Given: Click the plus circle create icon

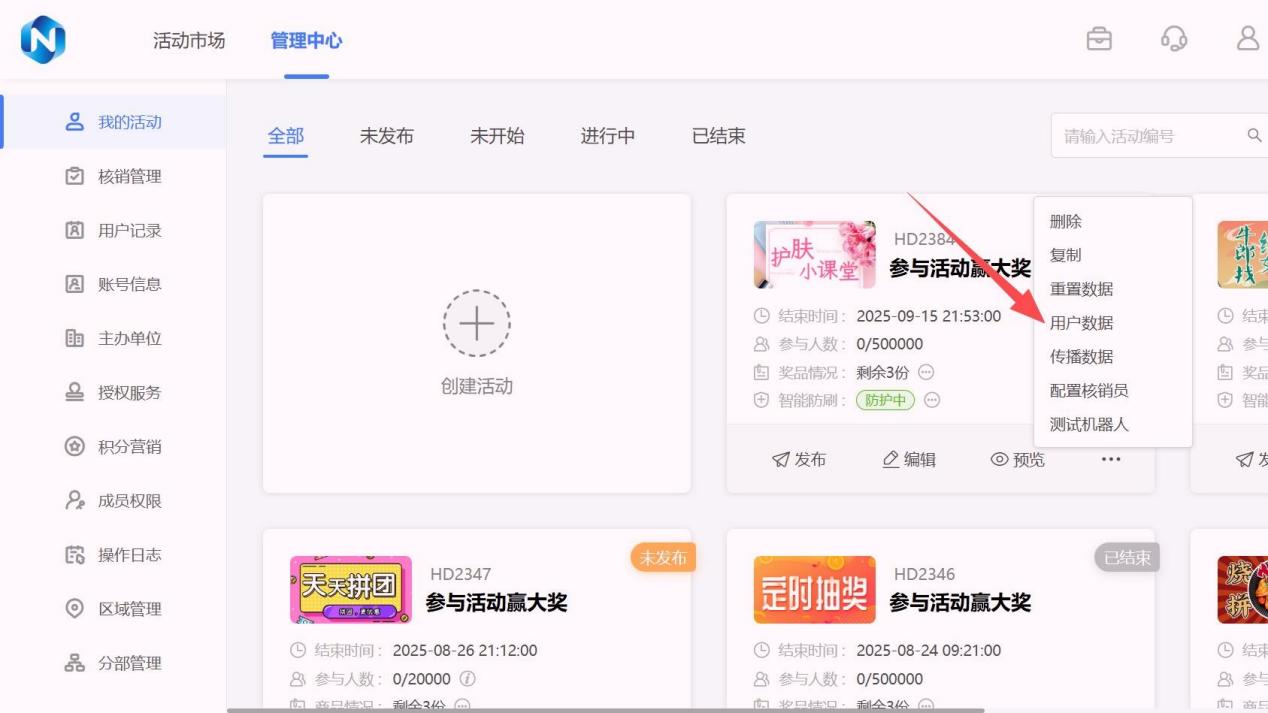Looking at the screenshot, I should [476, 323].
